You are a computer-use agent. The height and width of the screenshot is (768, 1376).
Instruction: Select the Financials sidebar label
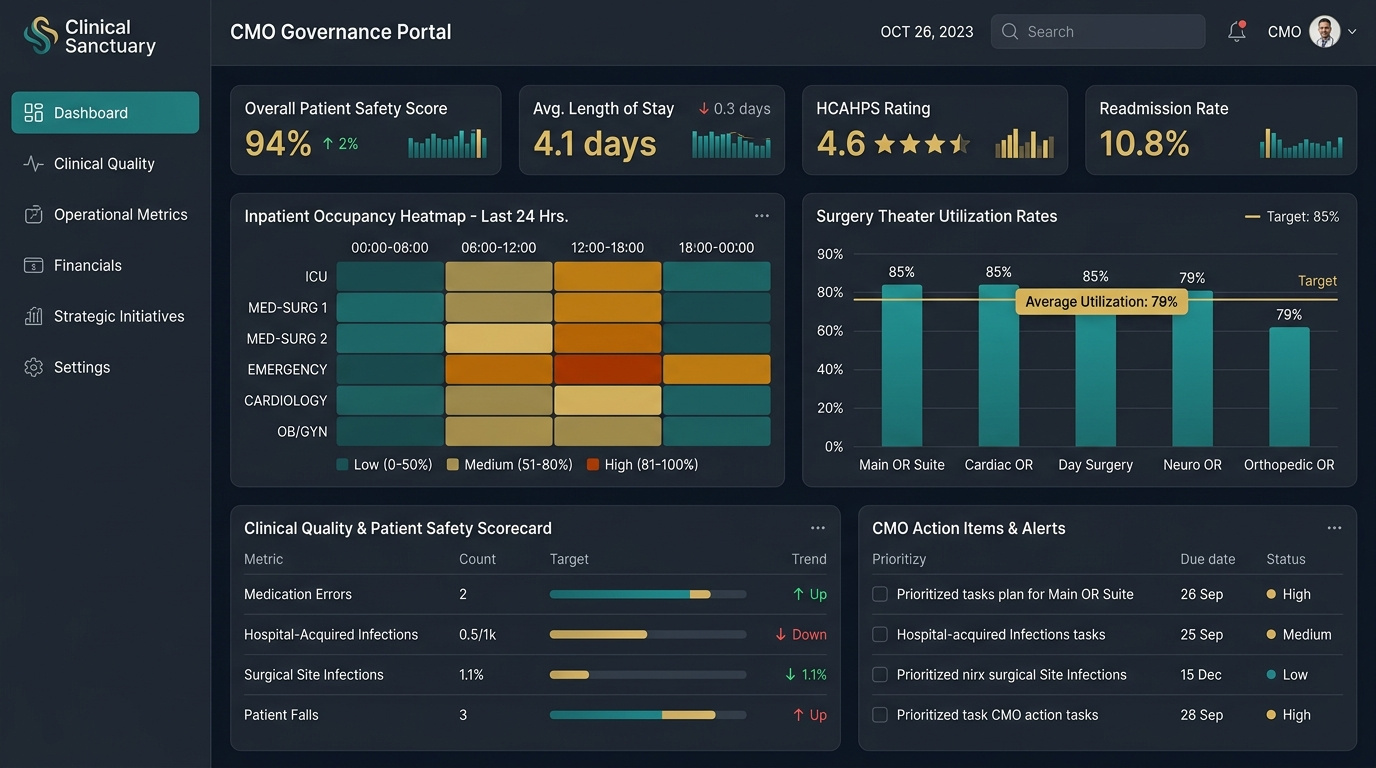(x=88, y=265)
